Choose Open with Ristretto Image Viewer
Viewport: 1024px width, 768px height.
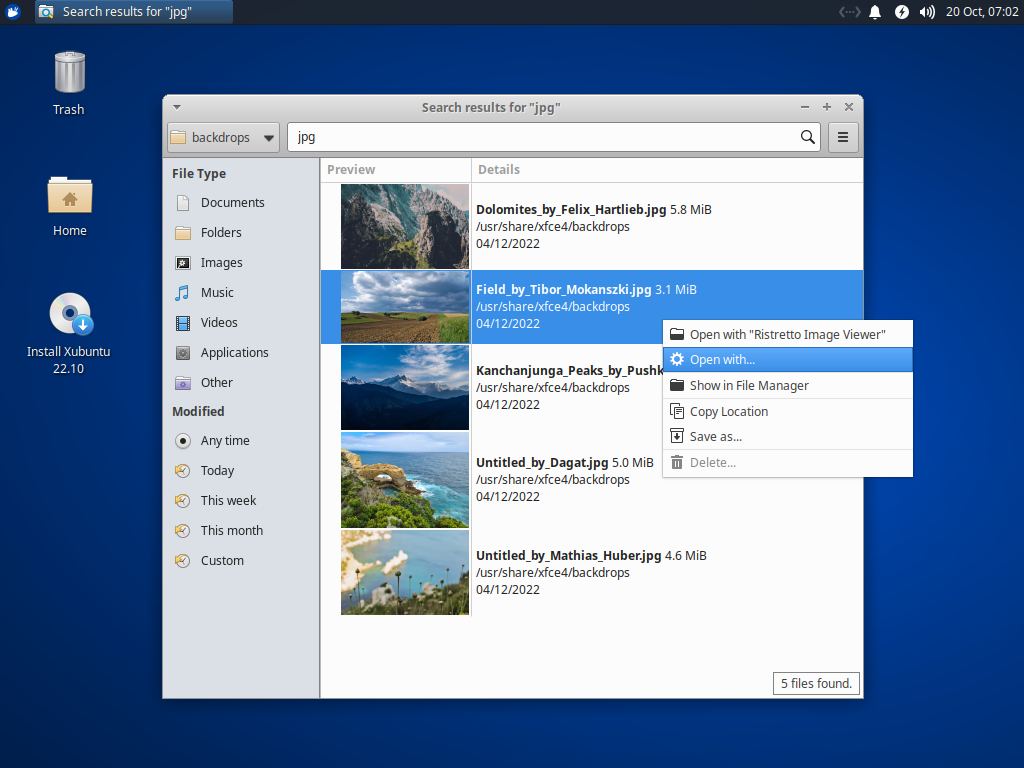pos(774,333)
